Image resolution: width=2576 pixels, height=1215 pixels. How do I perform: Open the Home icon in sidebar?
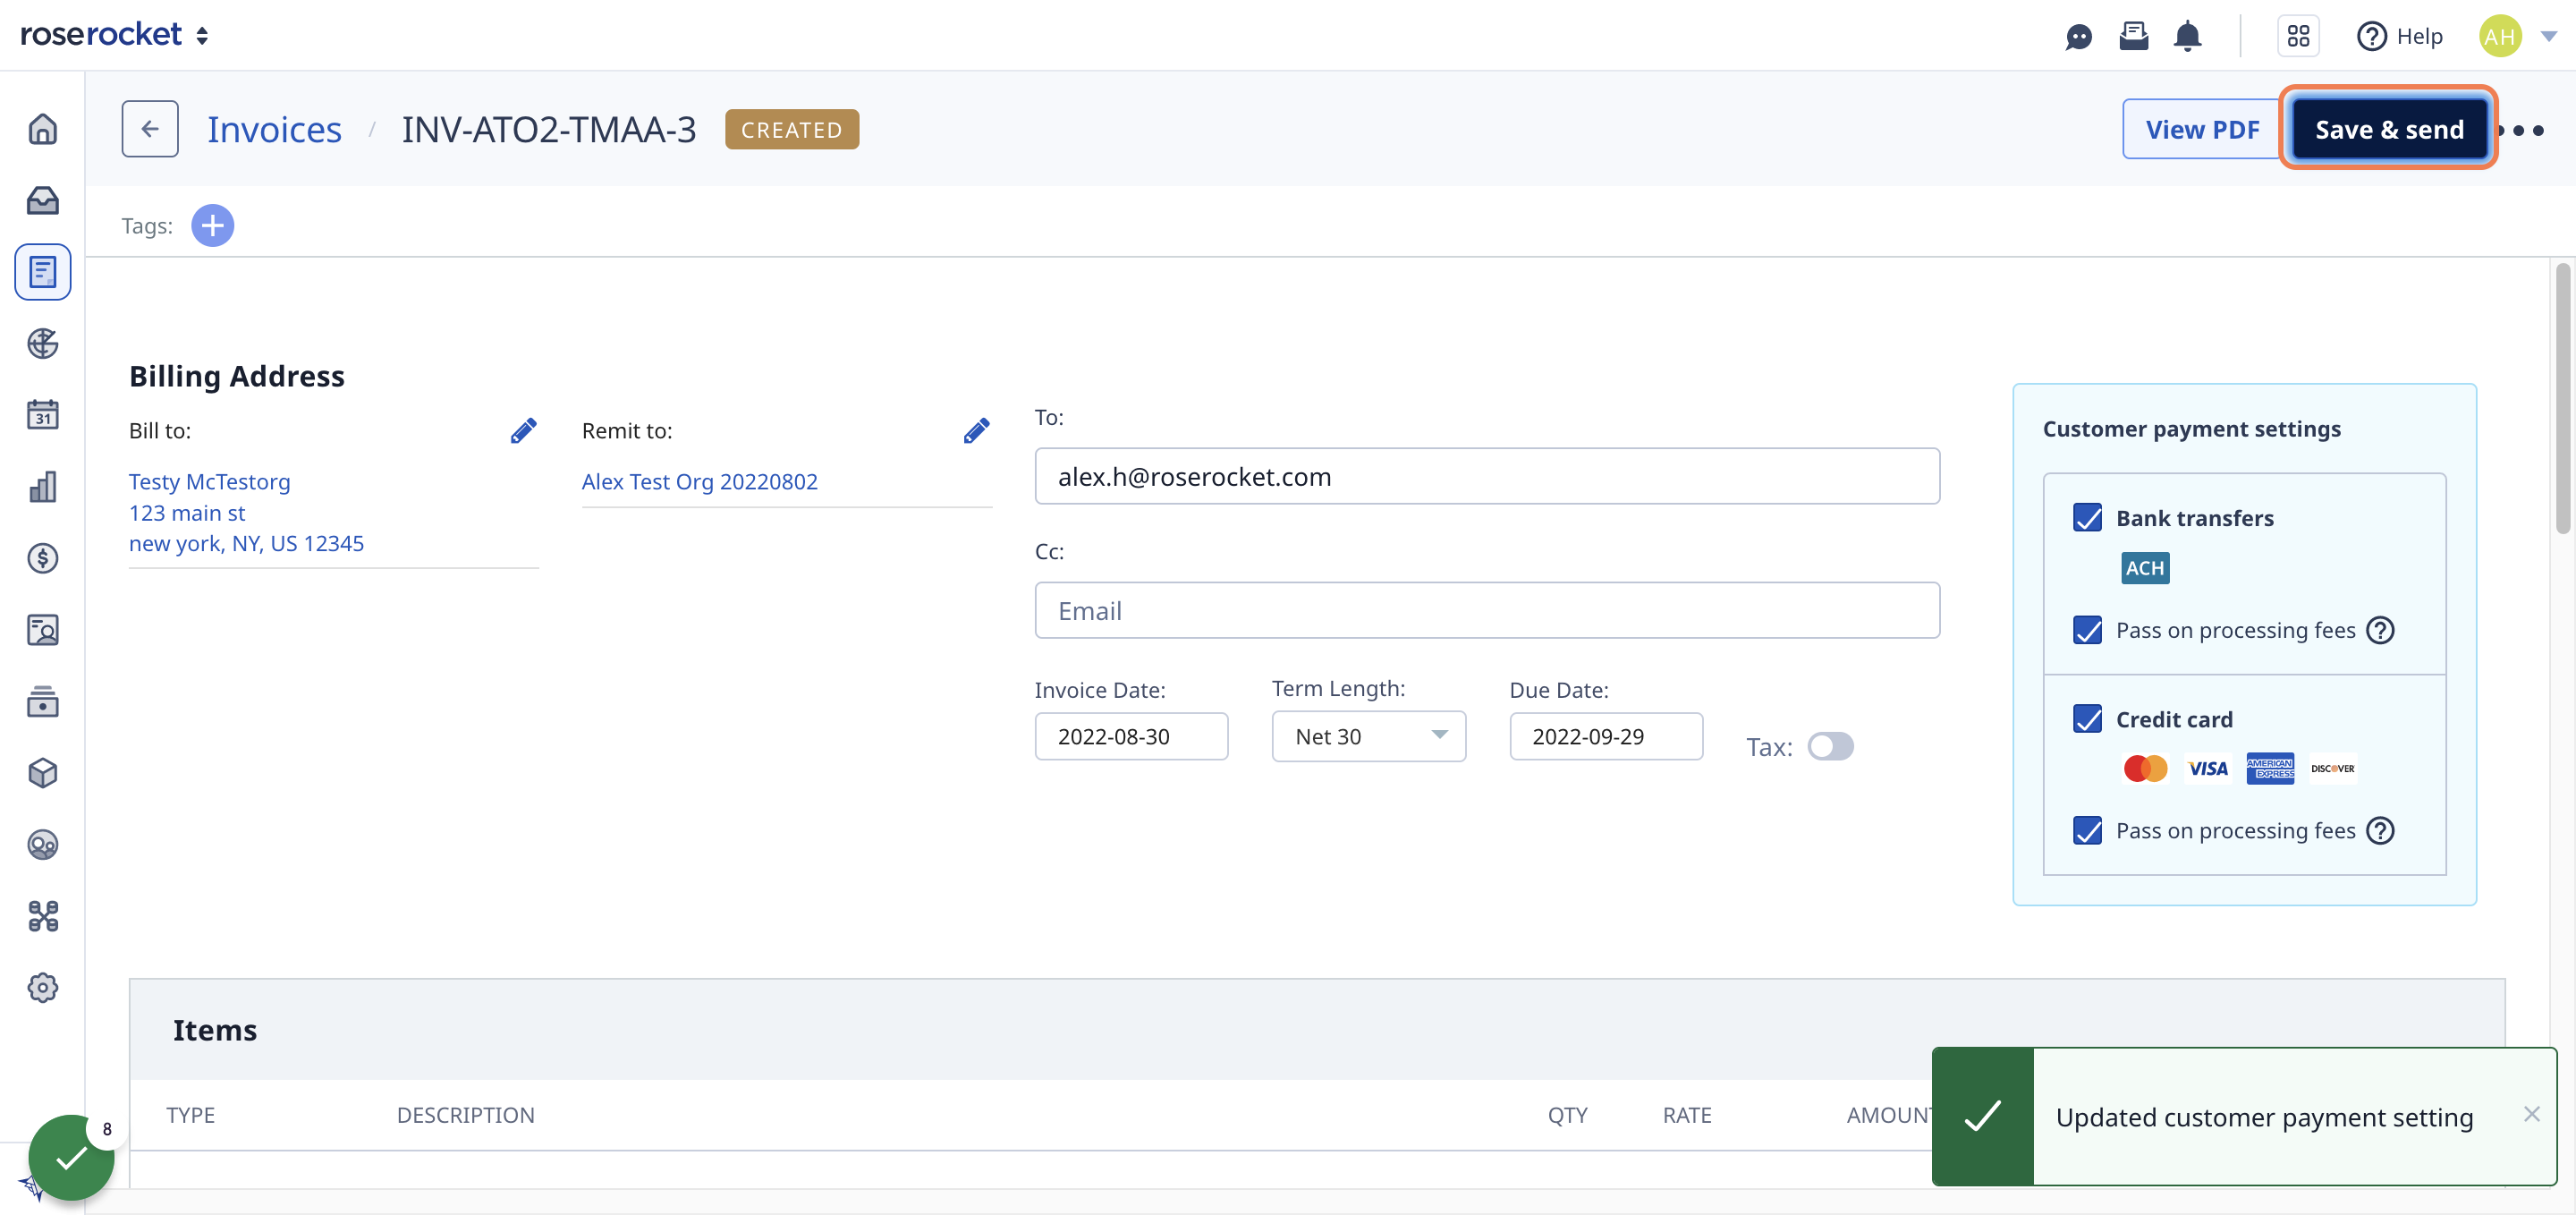click(43, 129)
